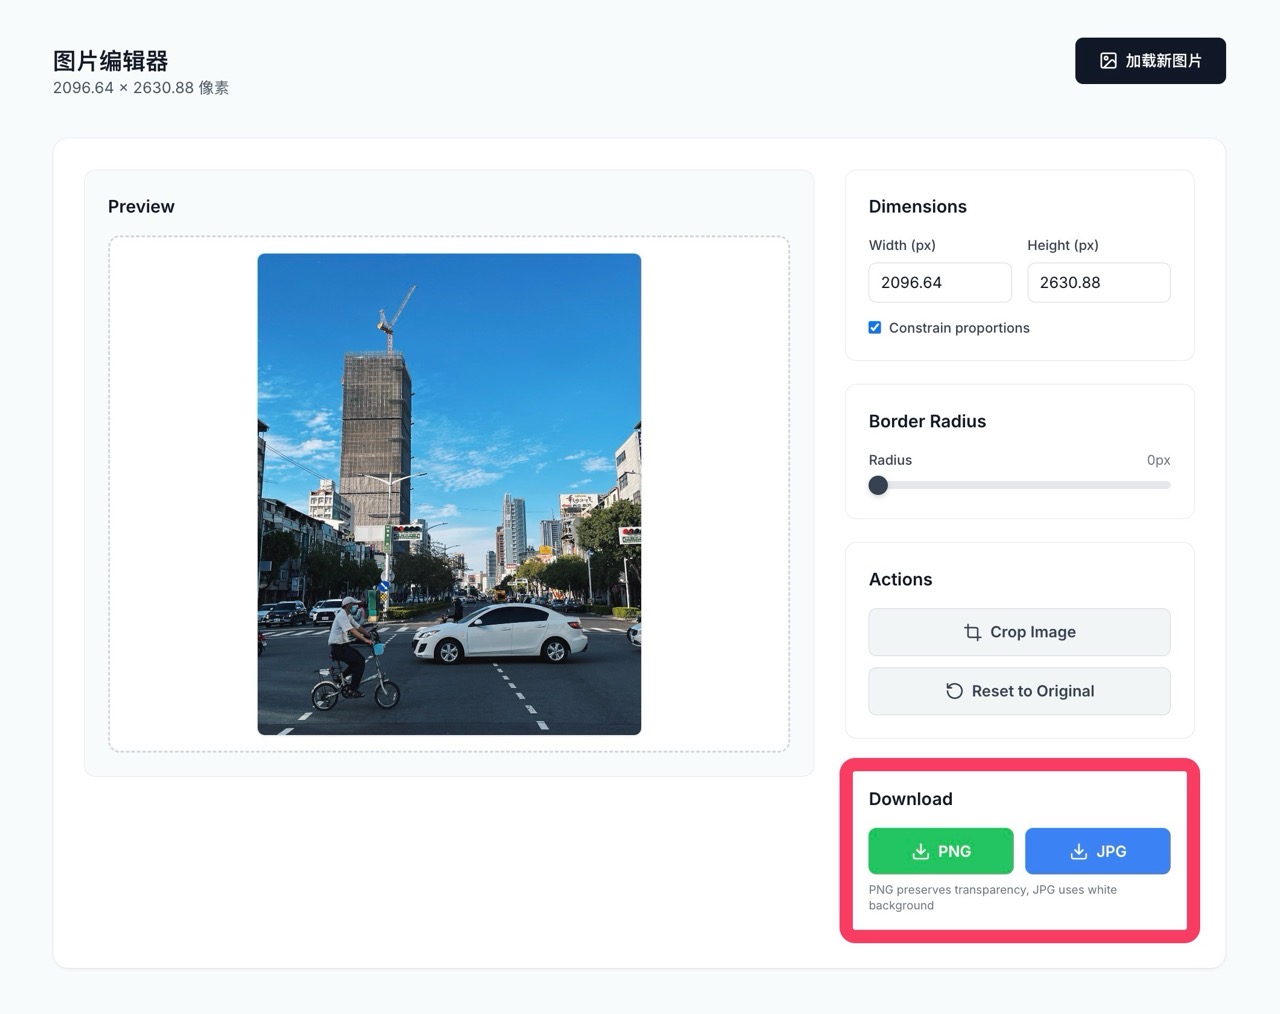Download the image as PNG
This screenshot has width=1280, height=1014.
(x=941, y=851)
